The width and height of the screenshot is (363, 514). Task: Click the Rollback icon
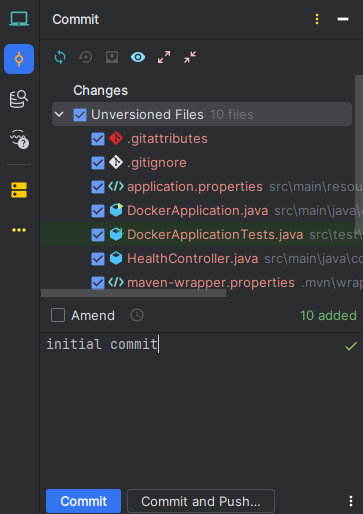click(x=86, y=57)
